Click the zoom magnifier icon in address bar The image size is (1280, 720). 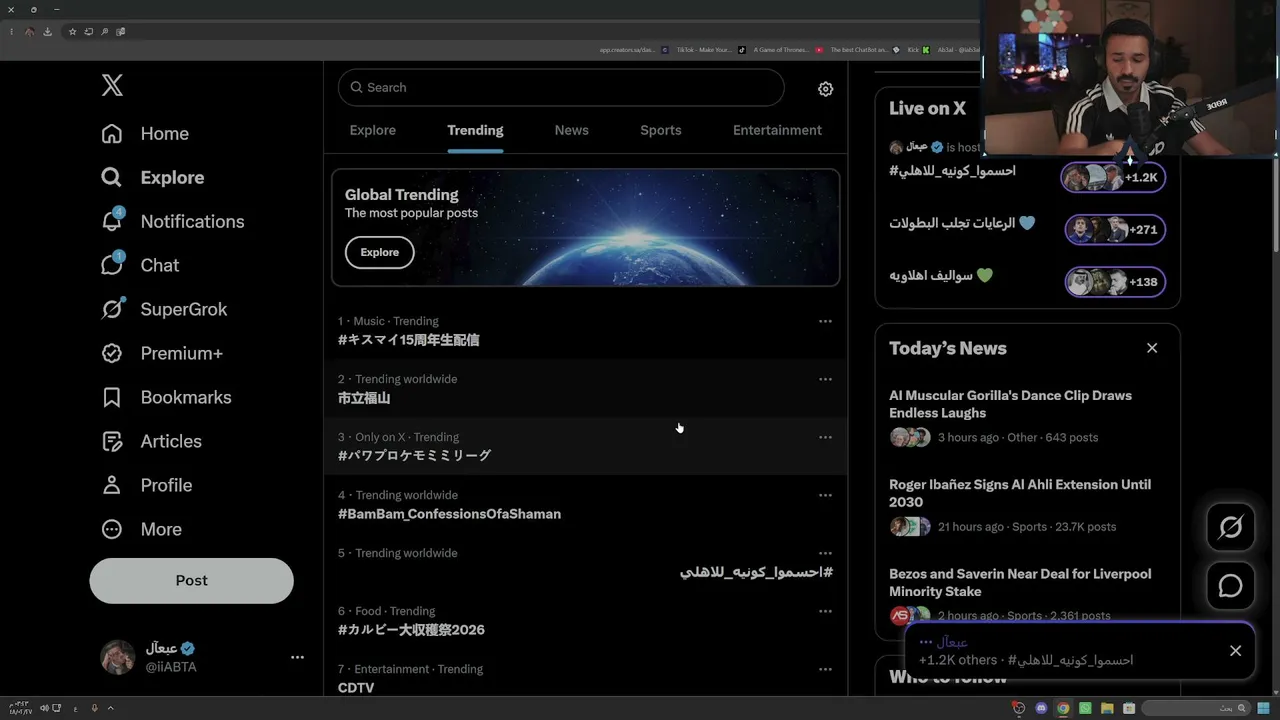pos(104,31)
